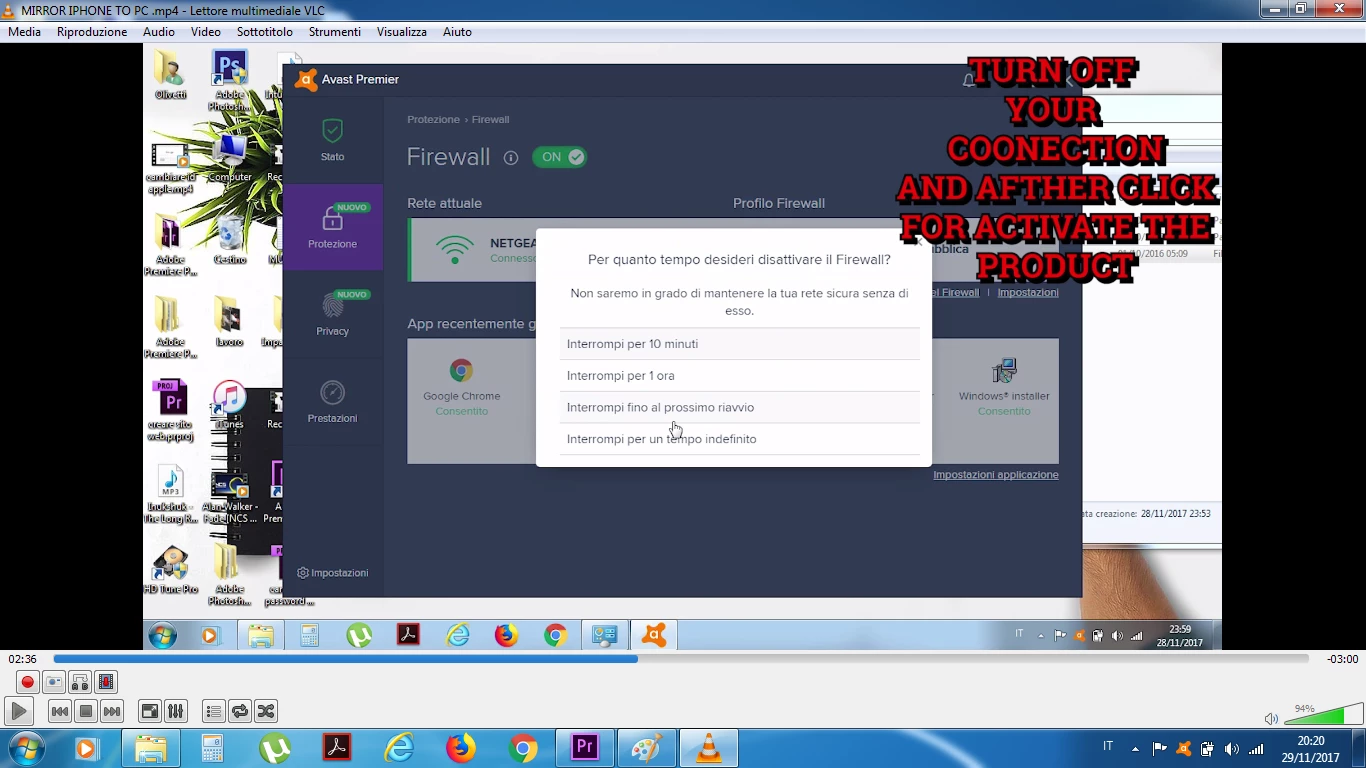Select Stato in the Avast sidebar
The width and height of the screenshot is (1366, 768).
click(333, 140)
